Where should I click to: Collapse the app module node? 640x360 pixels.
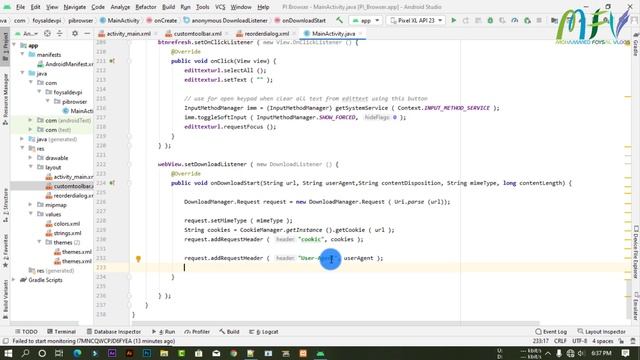coord(15,45)
